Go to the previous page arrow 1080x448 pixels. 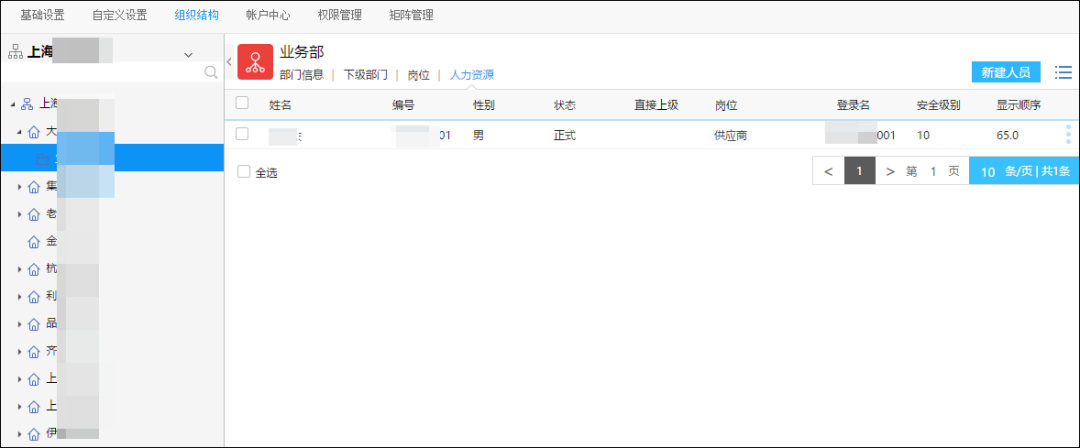(829, 171)
